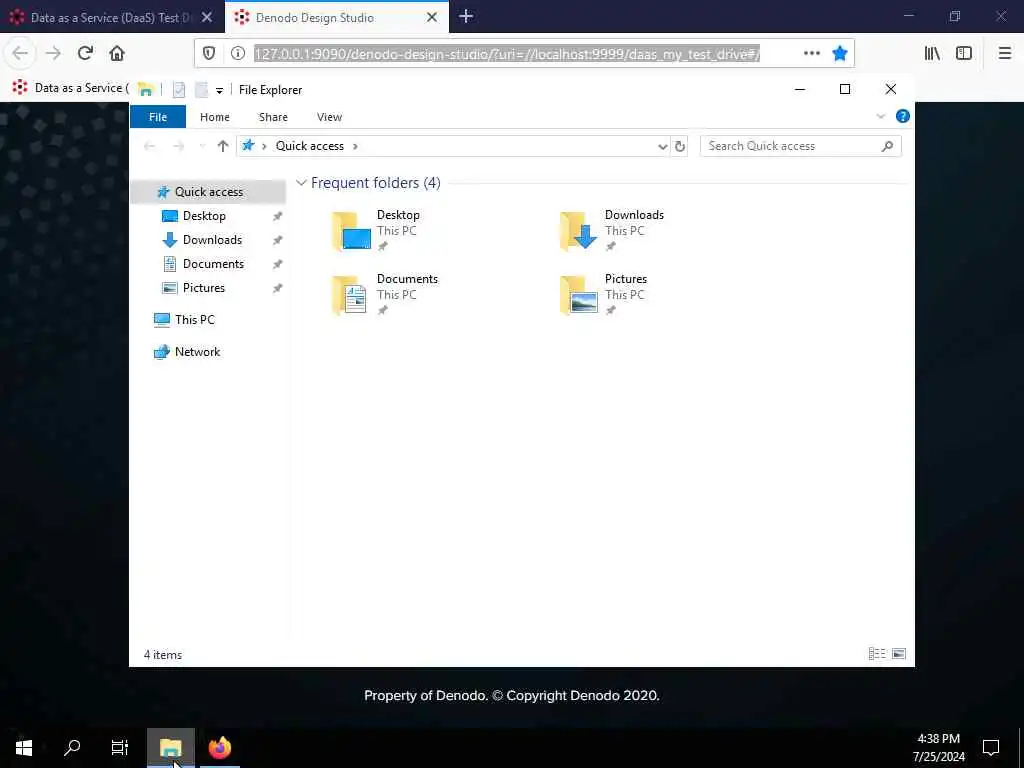This screenshot has width=1024, height=768.
Task: Click the Firefox address bar URL
Action: (507, 54)
